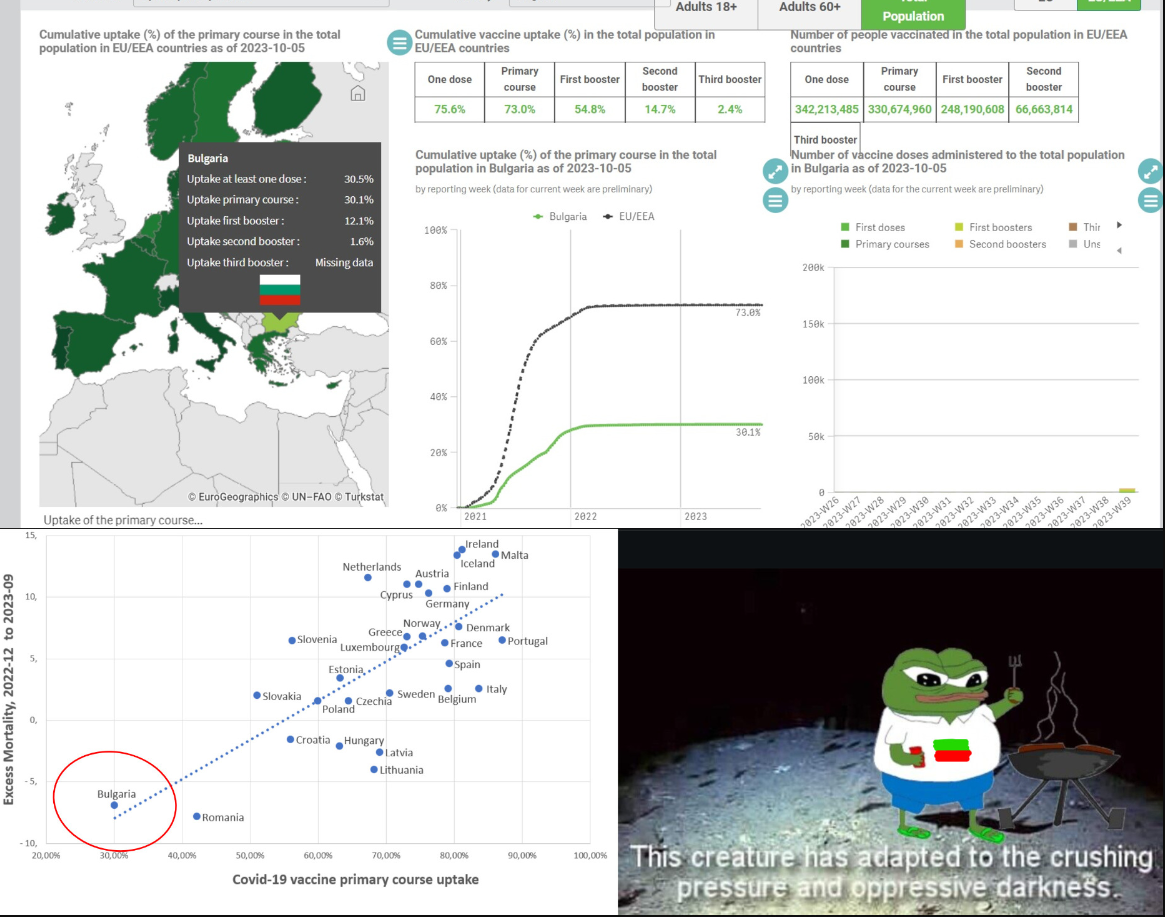Toggle the First boosters legend entry
Image resolution: width=1165 pixels, height=917 pixels.
tap(993, 227)
